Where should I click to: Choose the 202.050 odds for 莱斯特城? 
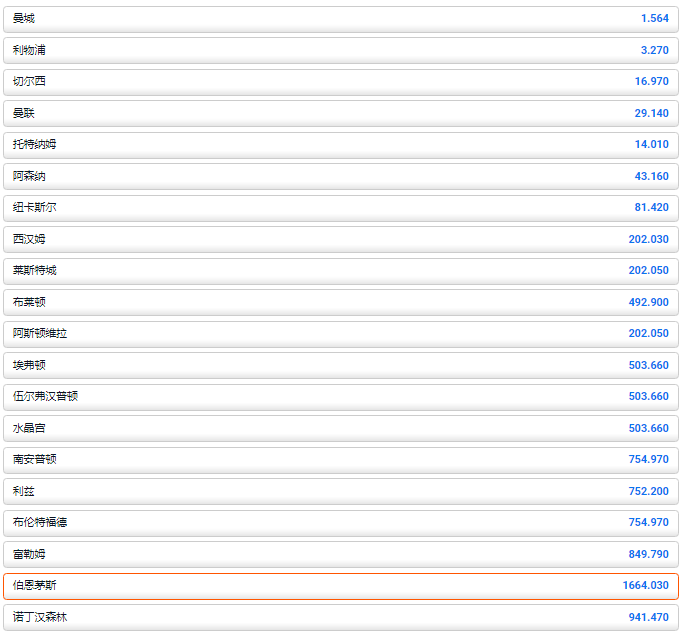click(648, 270)
